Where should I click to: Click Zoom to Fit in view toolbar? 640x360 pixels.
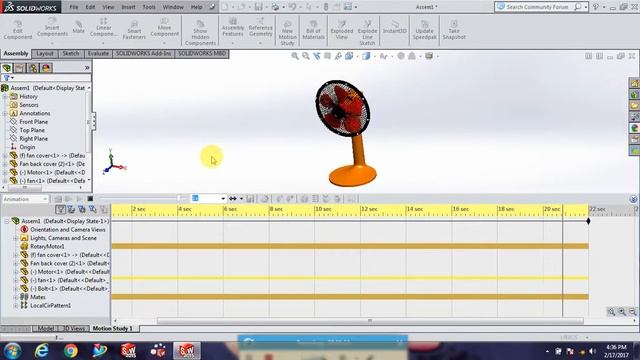295,56
